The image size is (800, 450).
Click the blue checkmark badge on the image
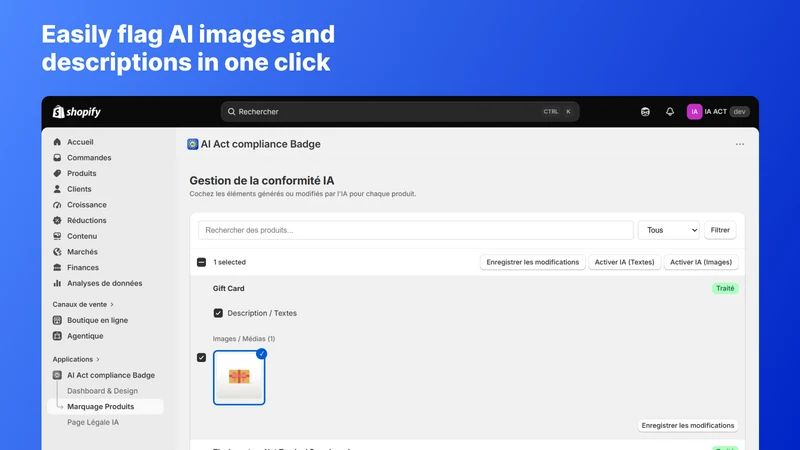tap(261, 354)
